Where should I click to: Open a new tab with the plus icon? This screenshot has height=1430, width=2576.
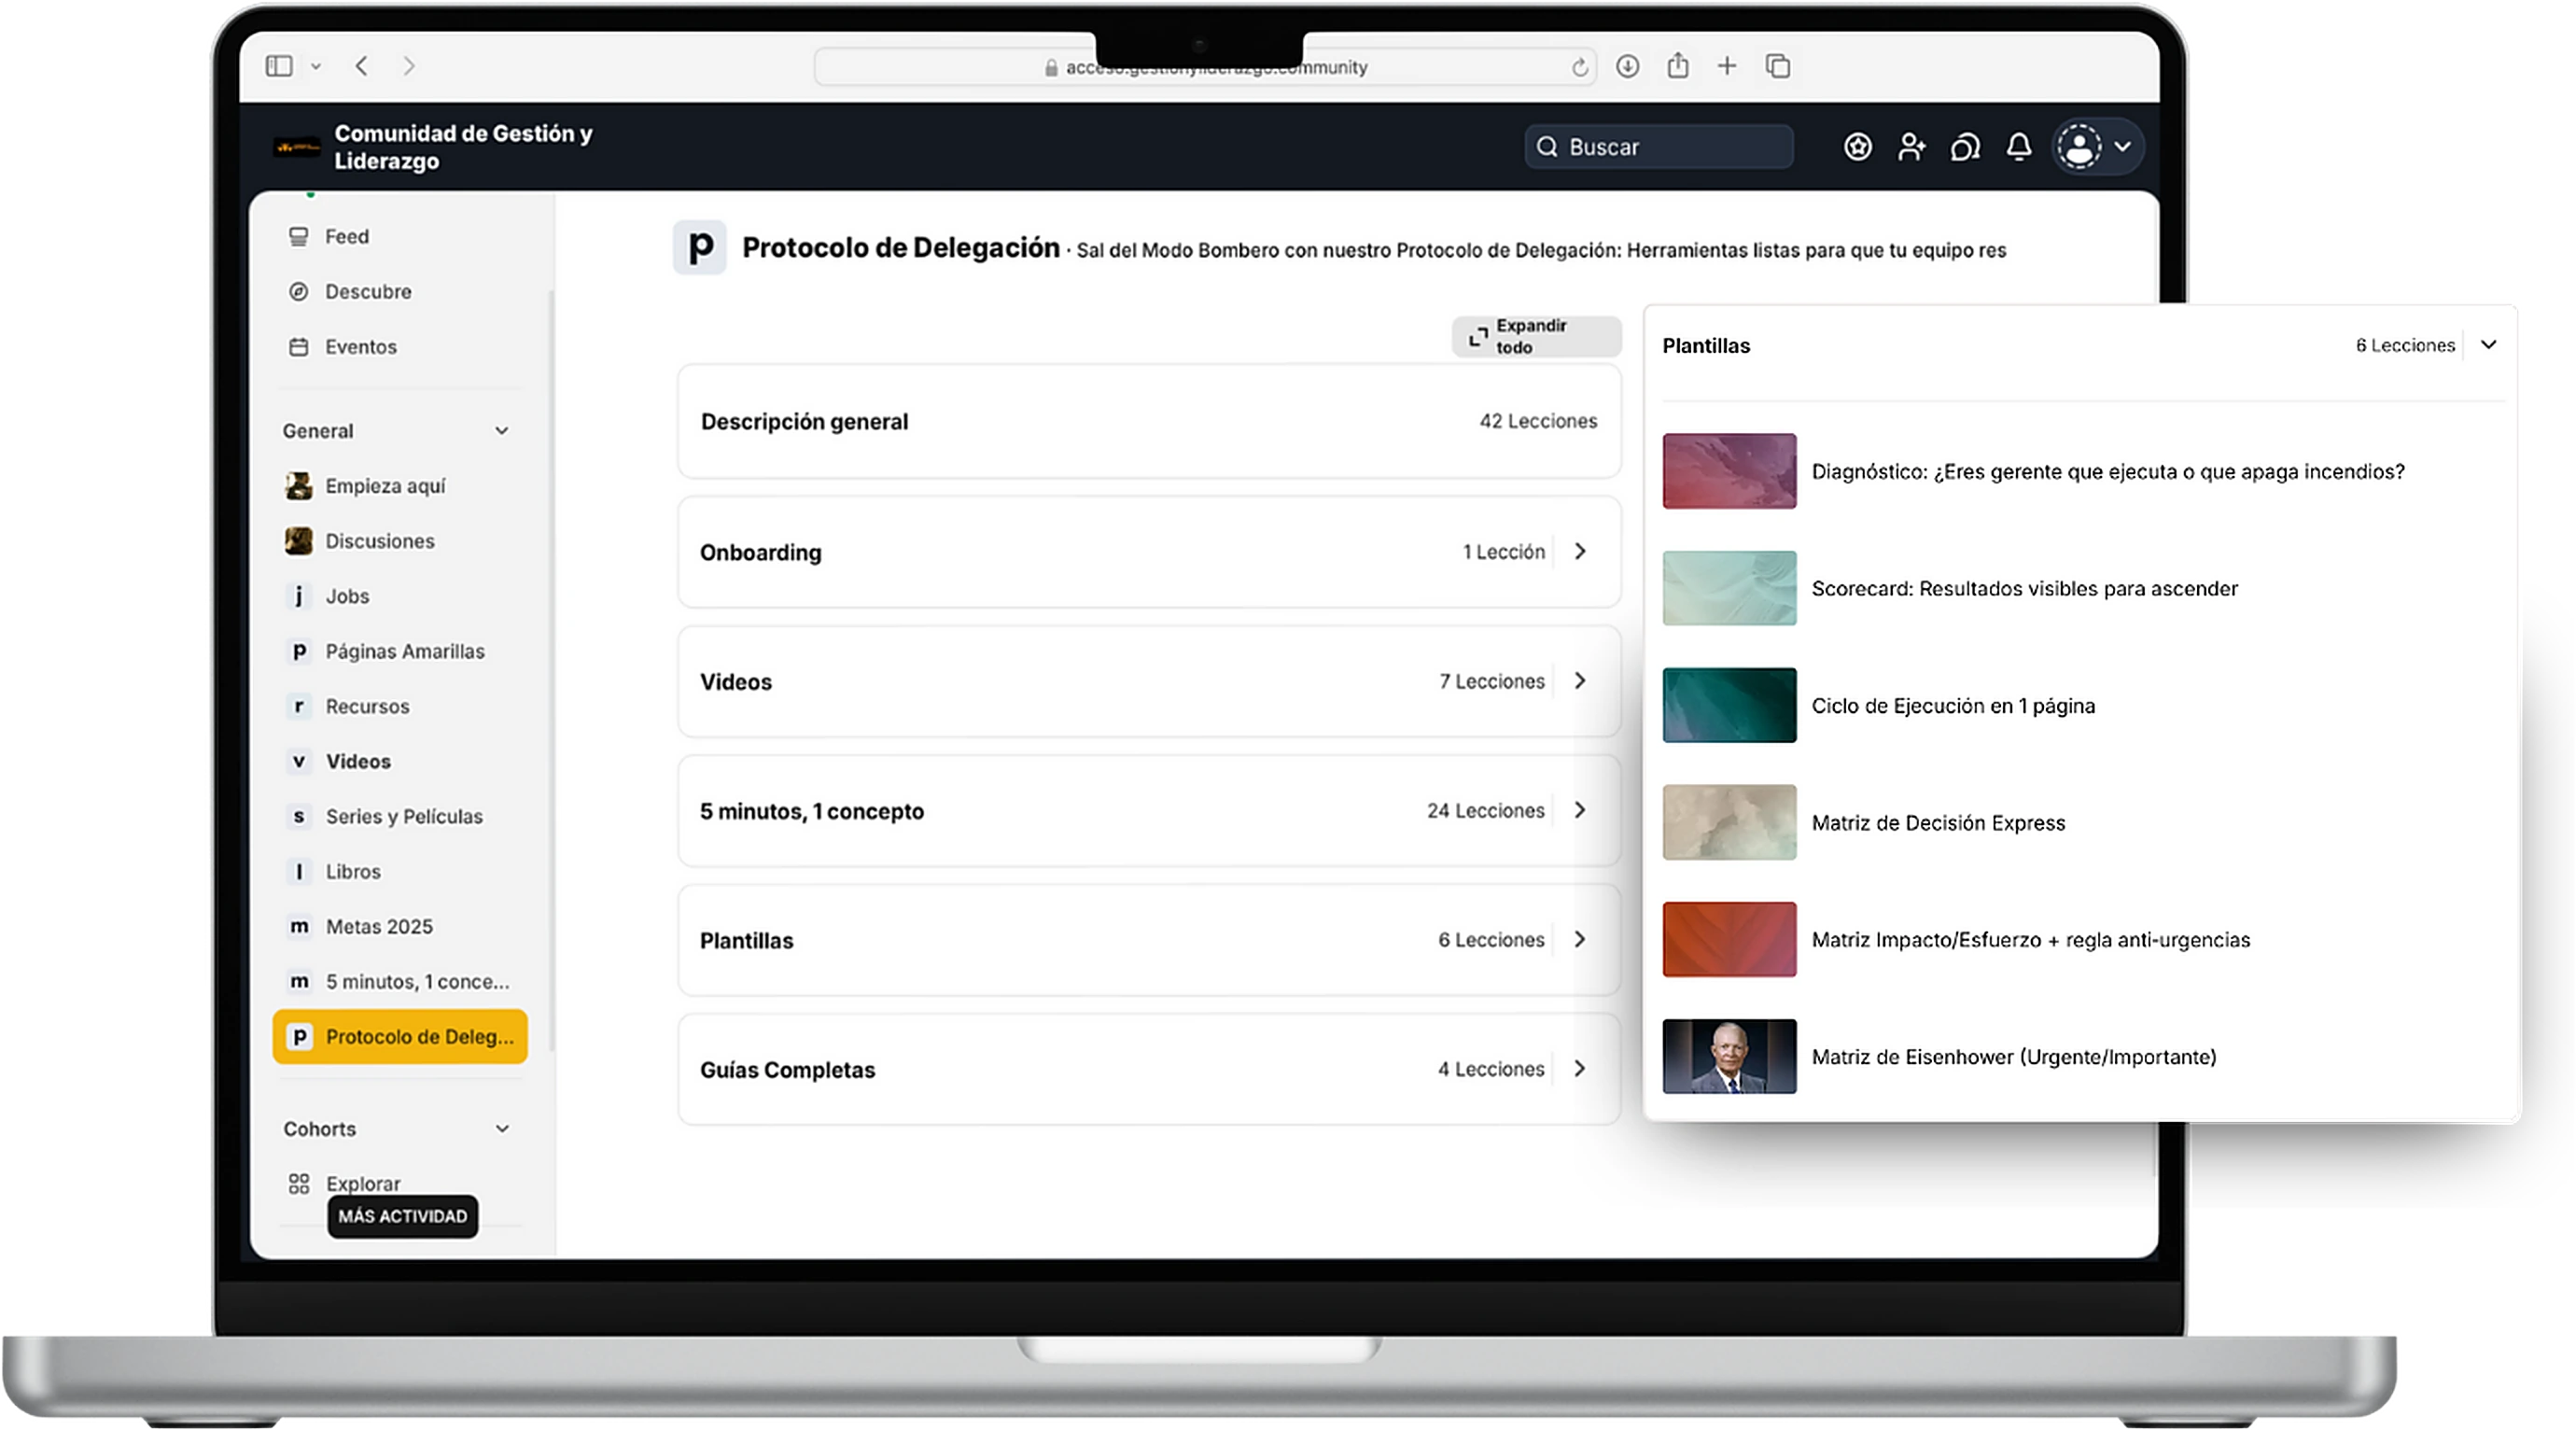(1727, 66)
